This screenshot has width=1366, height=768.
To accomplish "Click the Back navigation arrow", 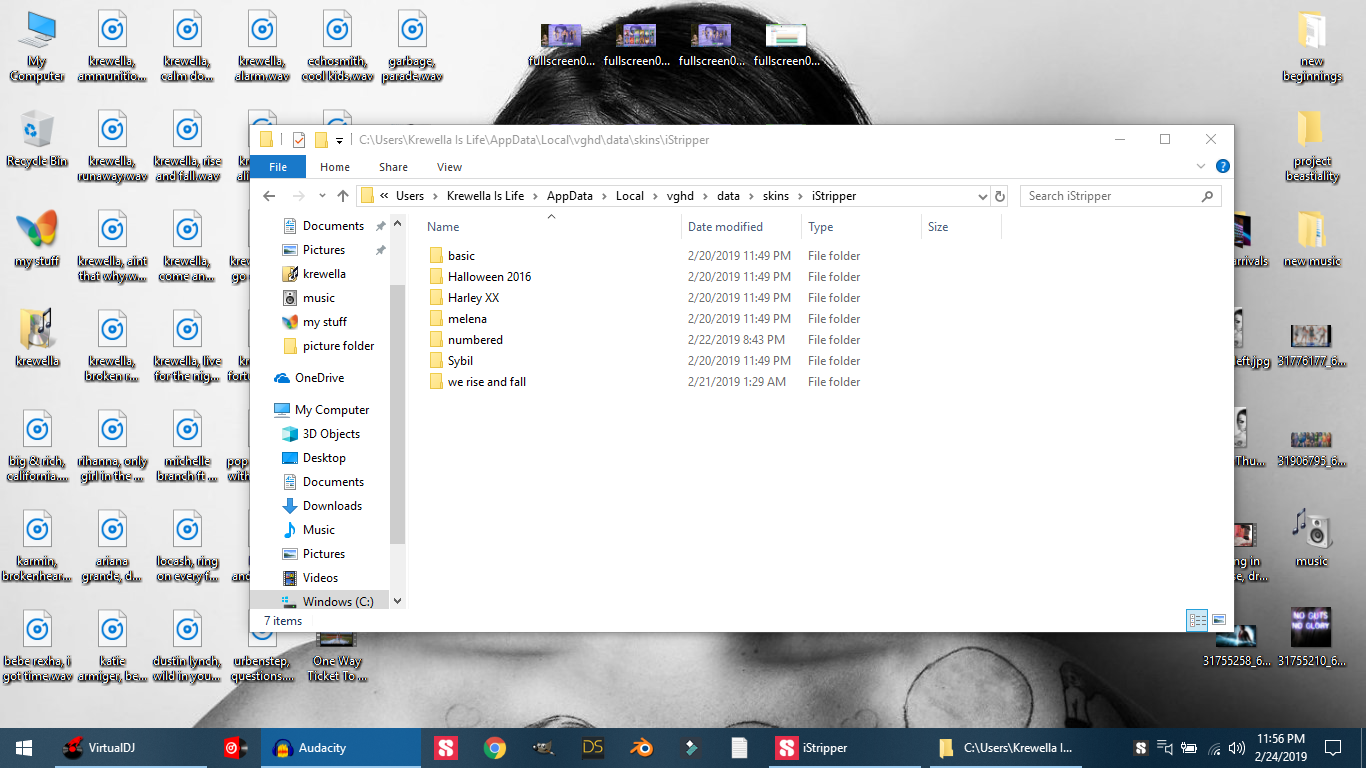I will coord(269,196).
